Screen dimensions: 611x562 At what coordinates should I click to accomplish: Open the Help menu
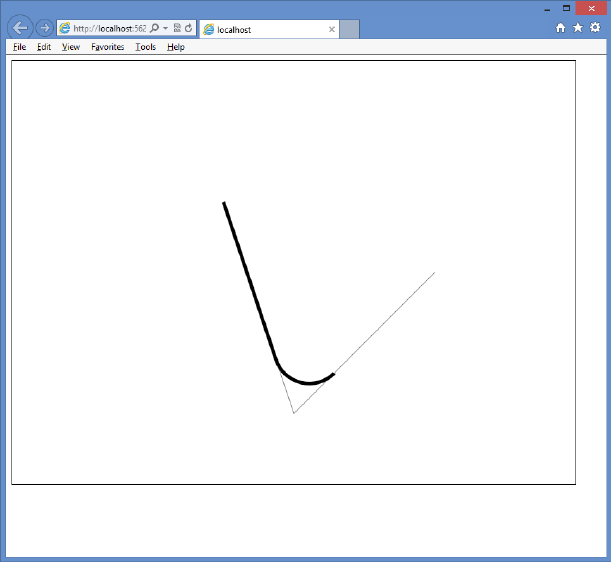pyautogui.click(x=176, y=47)
